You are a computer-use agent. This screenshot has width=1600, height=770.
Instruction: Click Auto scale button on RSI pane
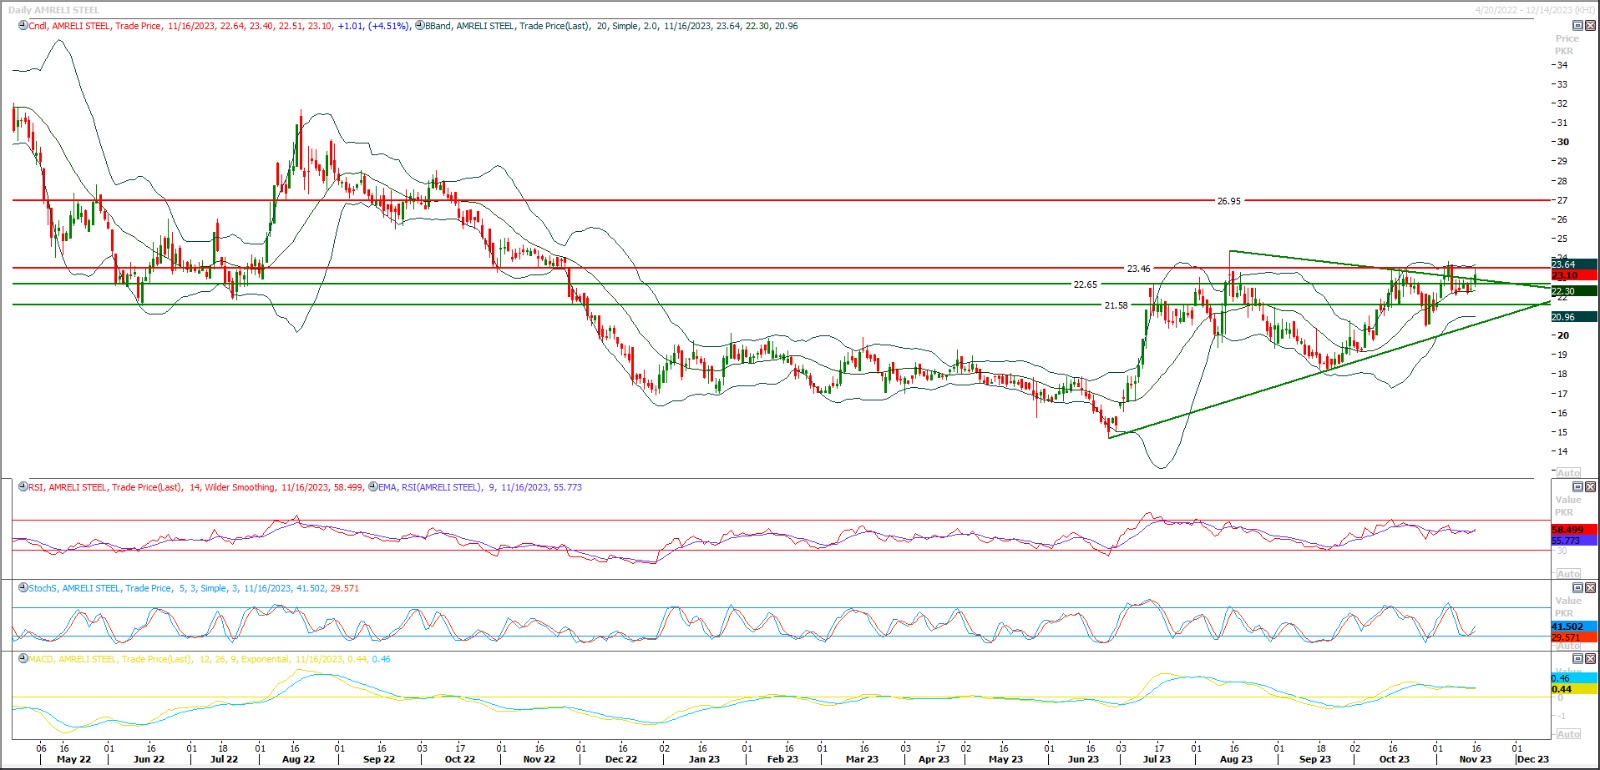[1569, 574]
